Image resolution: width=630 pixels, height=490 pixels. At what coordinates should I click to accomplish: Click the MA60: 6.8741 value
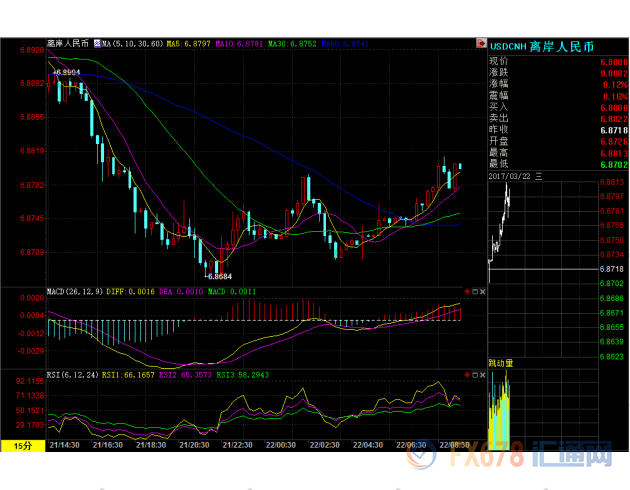pyautogui.click(x=345, y=43)
